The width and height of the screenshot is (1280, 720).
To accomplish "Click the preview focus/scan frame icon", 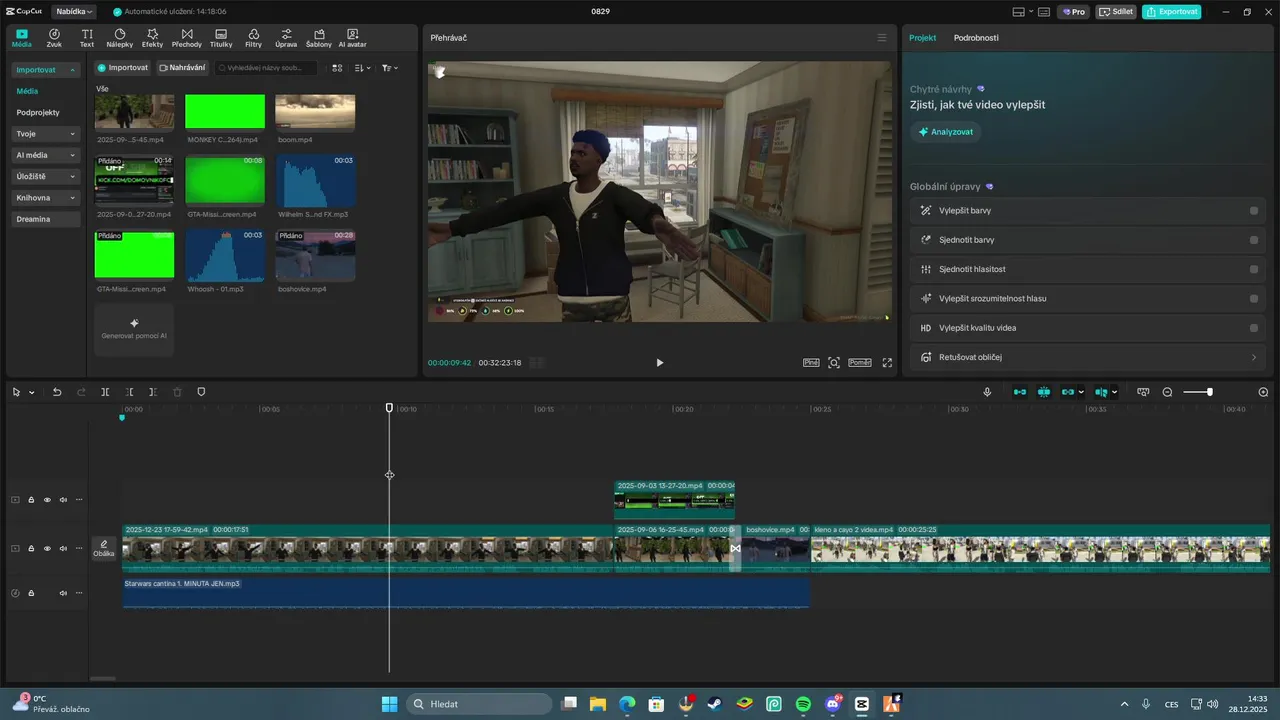I will pyautogui.click(x=834, y=363).
